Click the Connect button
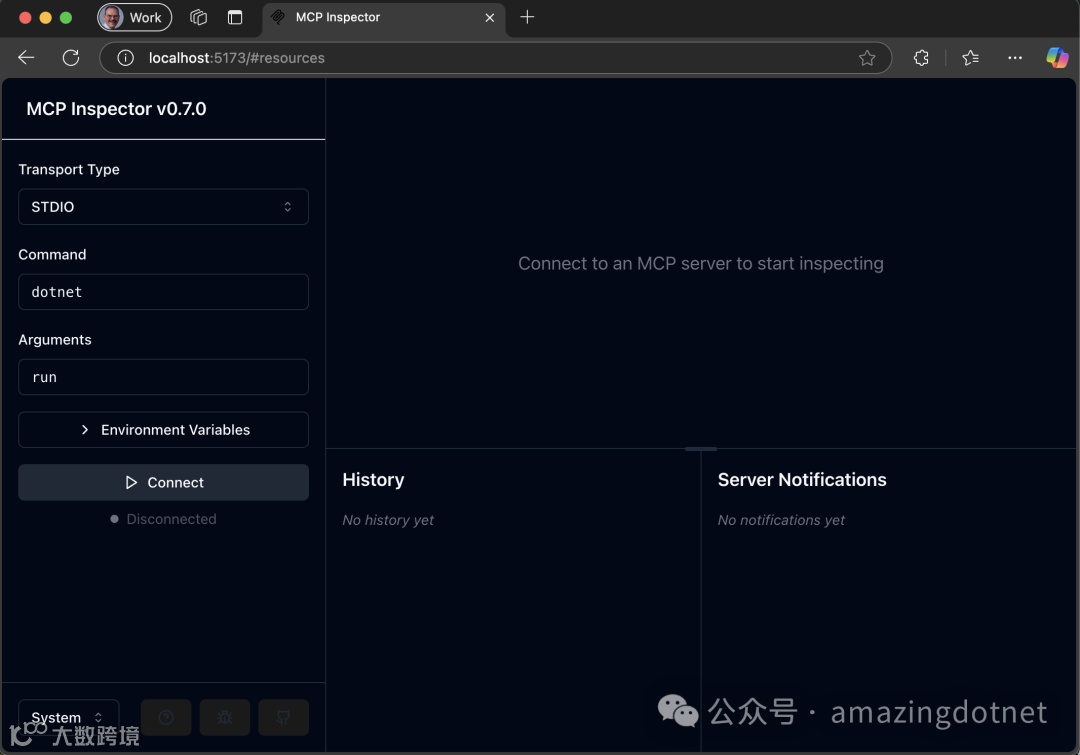The height and width of the screenshot is (755, 1080). pos(163,482)
